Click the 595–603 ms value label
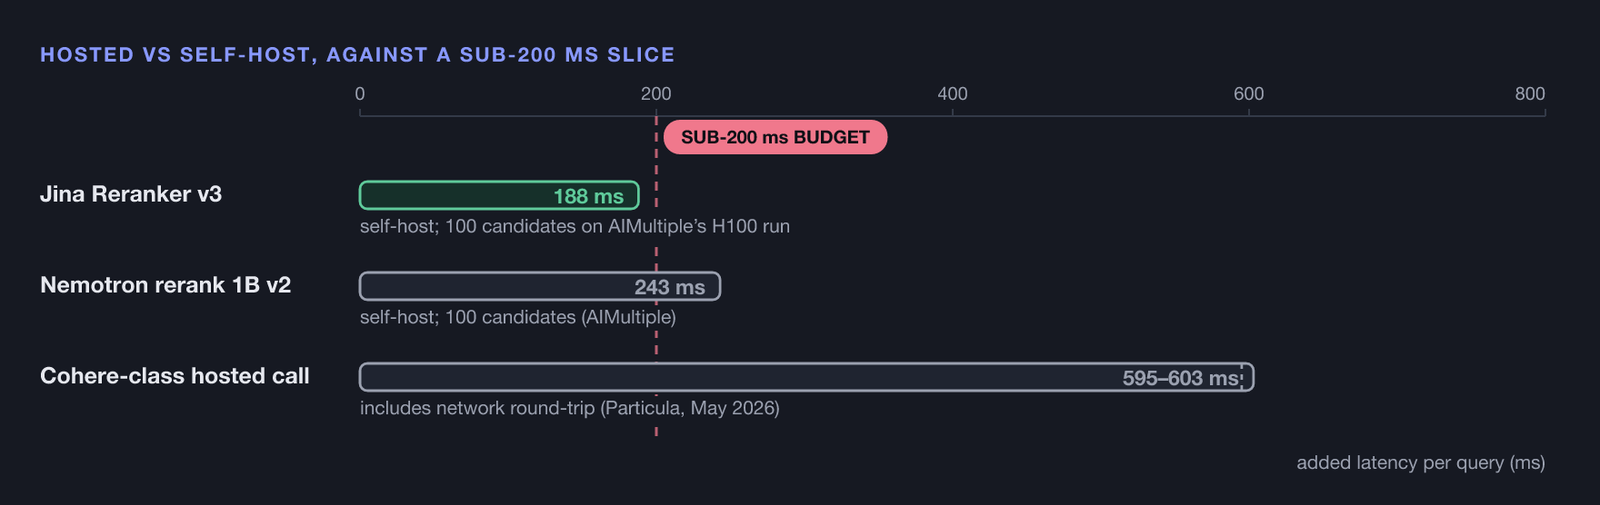Screen dimensions: 1600x505 click(x=1180, y=379)
